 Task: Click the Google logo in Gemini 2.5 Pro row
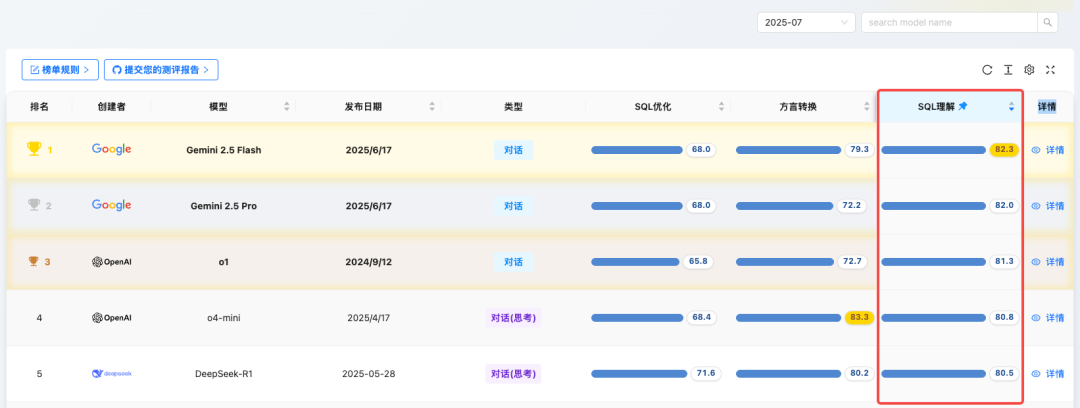pos(111,205)
